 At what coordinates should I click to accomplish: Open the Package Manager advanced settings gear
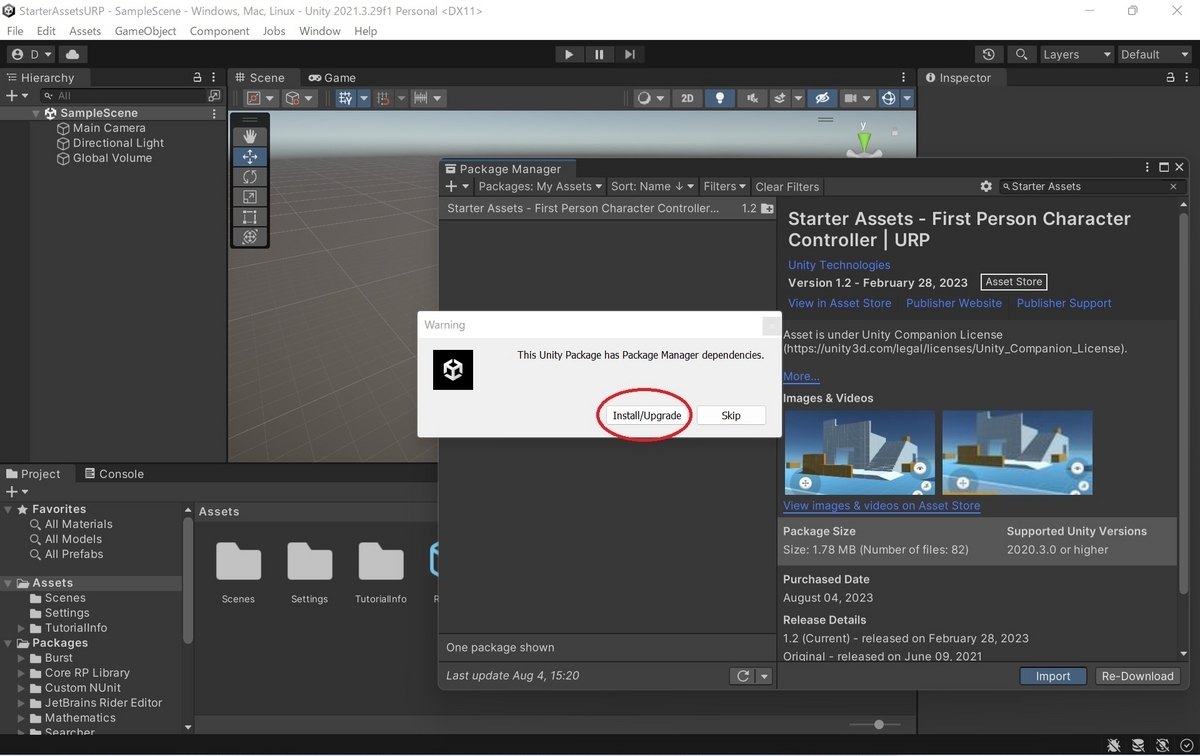[x=986, y=186]
